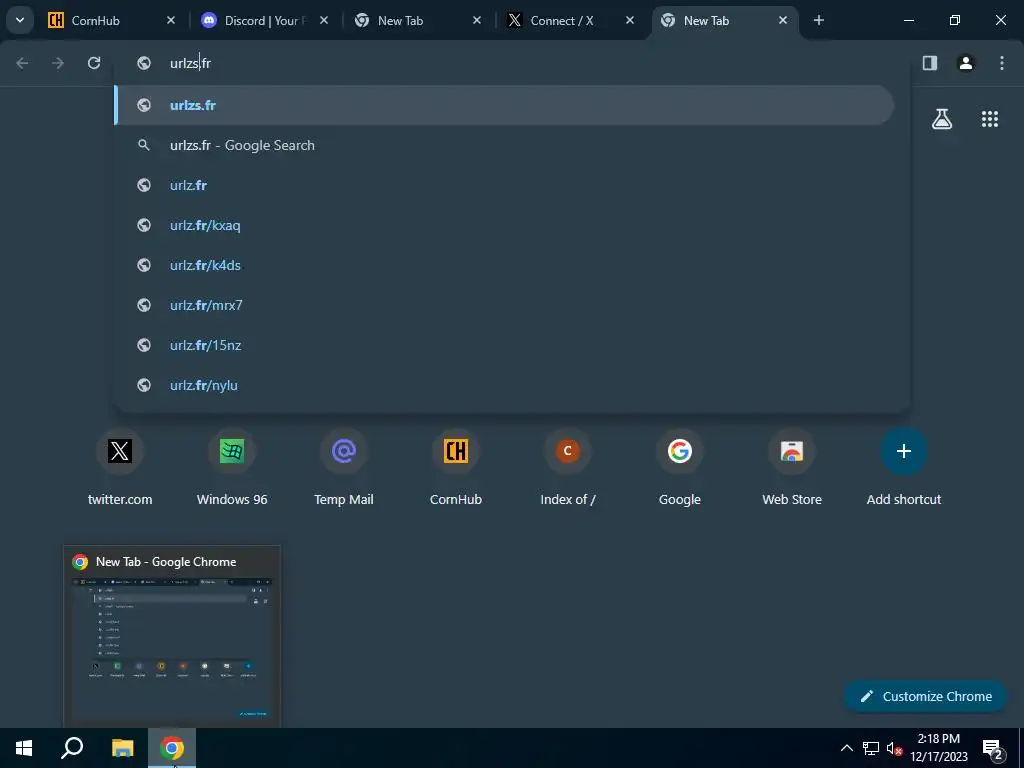
Task: Open Windows taskbar search
Action: point(72,748)
